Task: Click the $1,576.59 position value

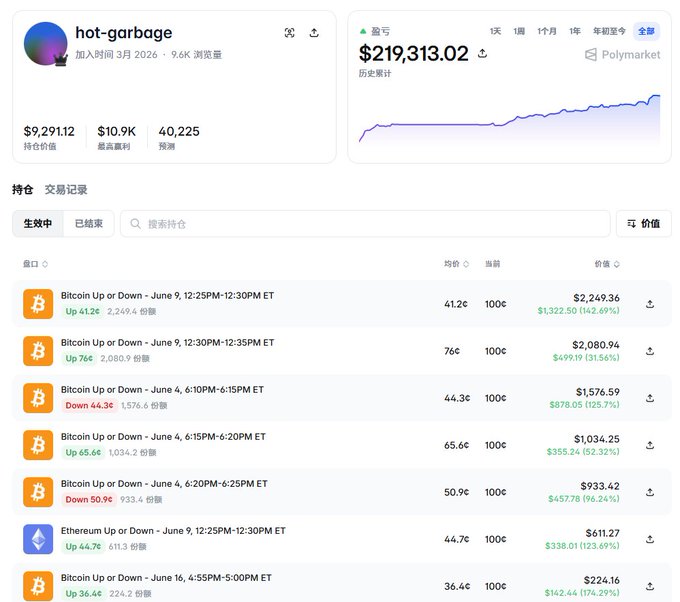Action: [598, 392]
